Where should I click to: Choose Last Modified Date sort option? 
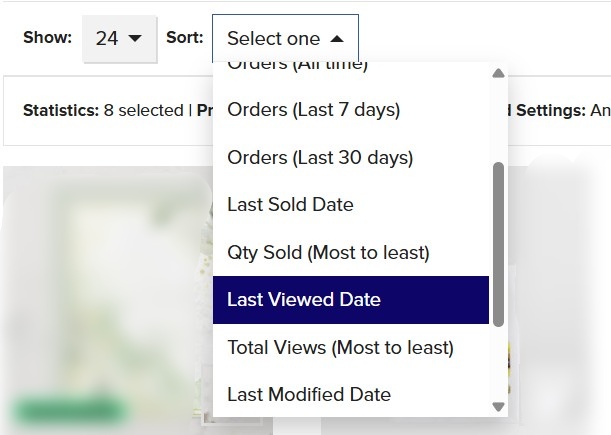pos(351,394)
